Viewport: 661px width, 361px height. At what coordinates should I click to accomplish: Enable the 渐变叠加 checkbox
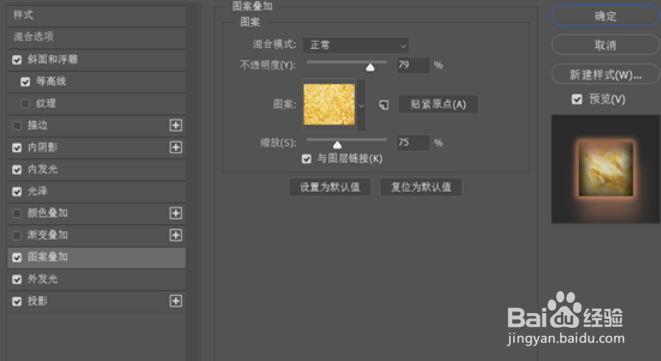click(x=17, y=235)
